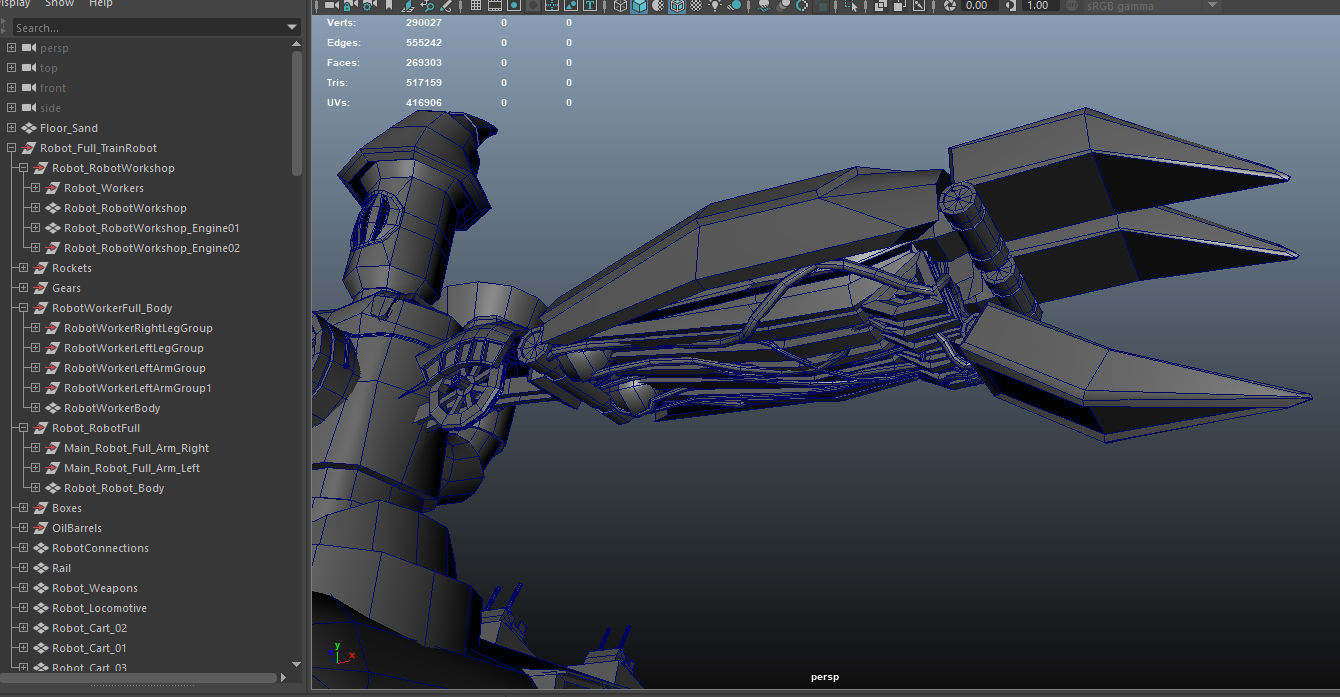The image size is (1340, 697).
Task: Click the Safe Action icon
Action: [x=571, y=5]
